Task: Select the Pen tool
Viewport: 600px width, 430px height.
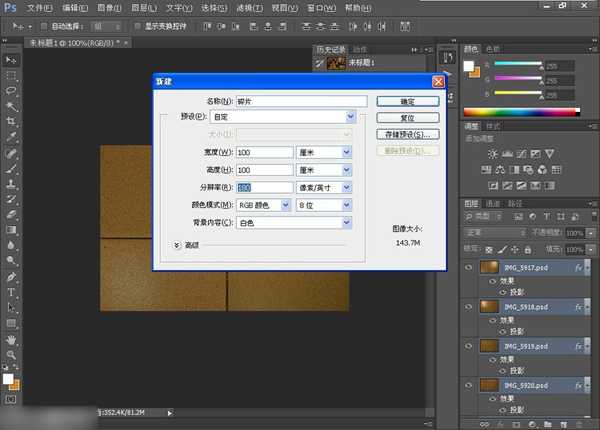Action: pos(12,276)
